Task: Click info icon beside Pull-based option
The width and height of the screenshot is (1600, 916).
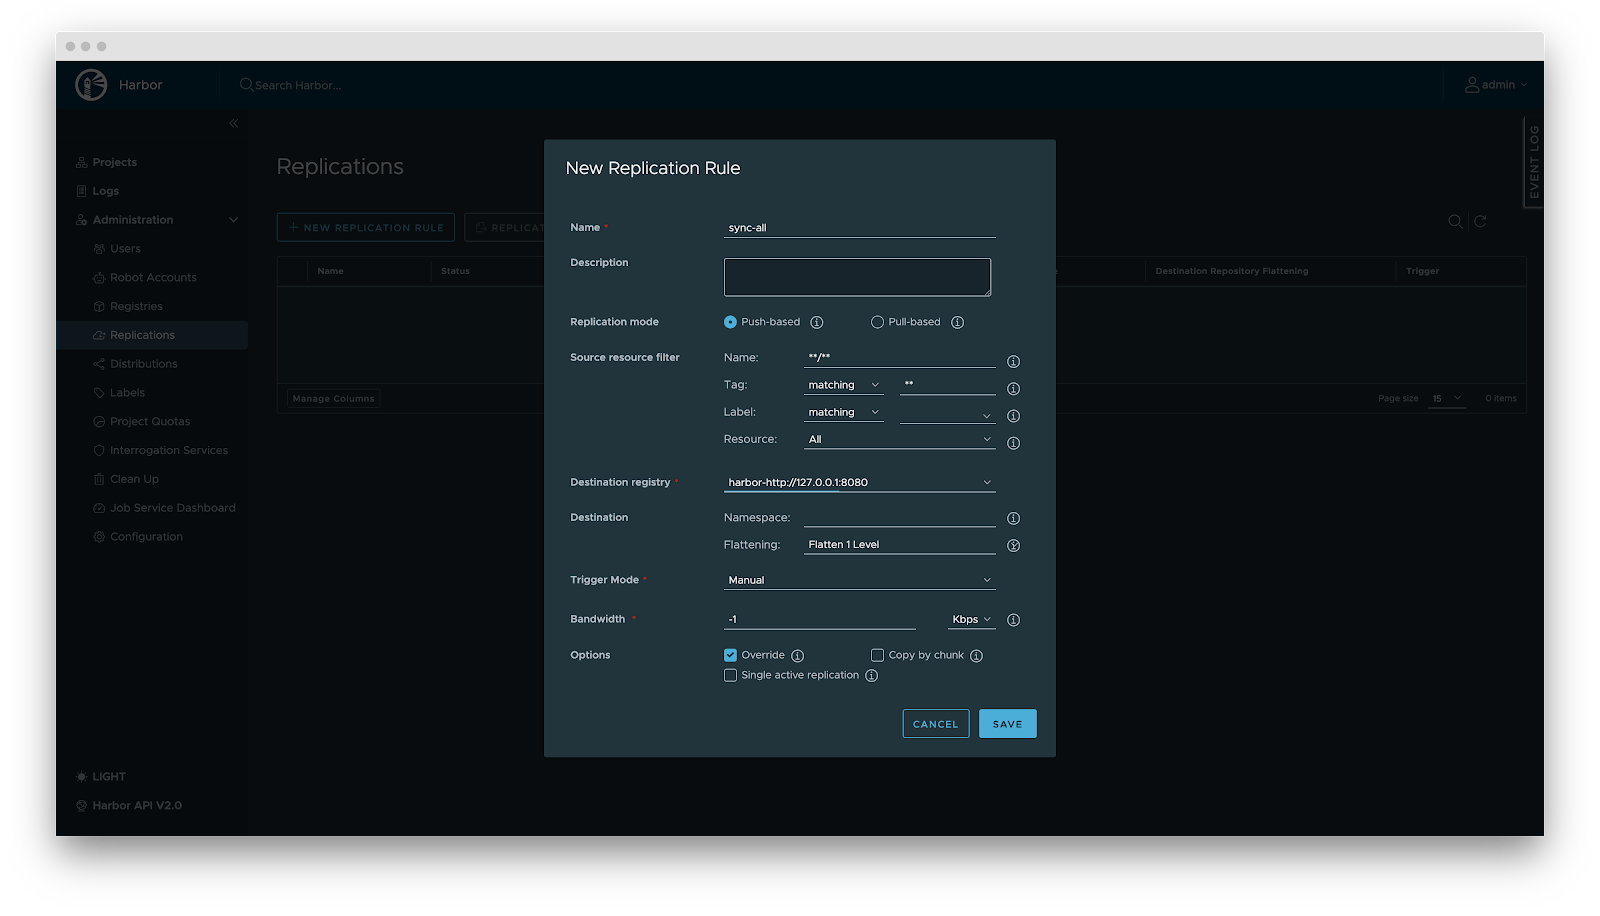Action: click(x=957, y=322)
